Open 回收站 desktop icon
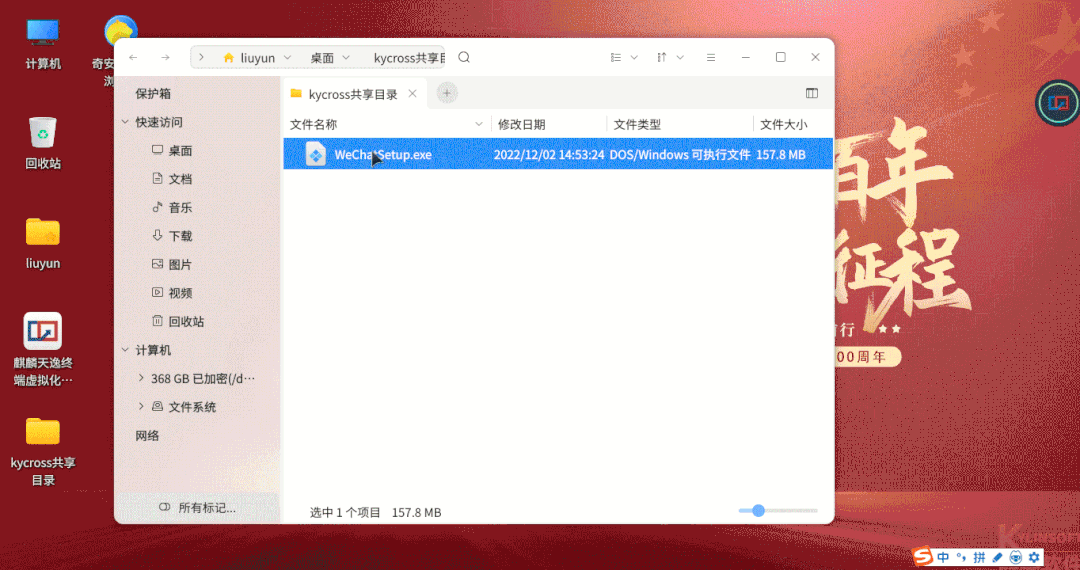Image resolution: width=1080 pixels, height=570 pixels. click(43, 143)
